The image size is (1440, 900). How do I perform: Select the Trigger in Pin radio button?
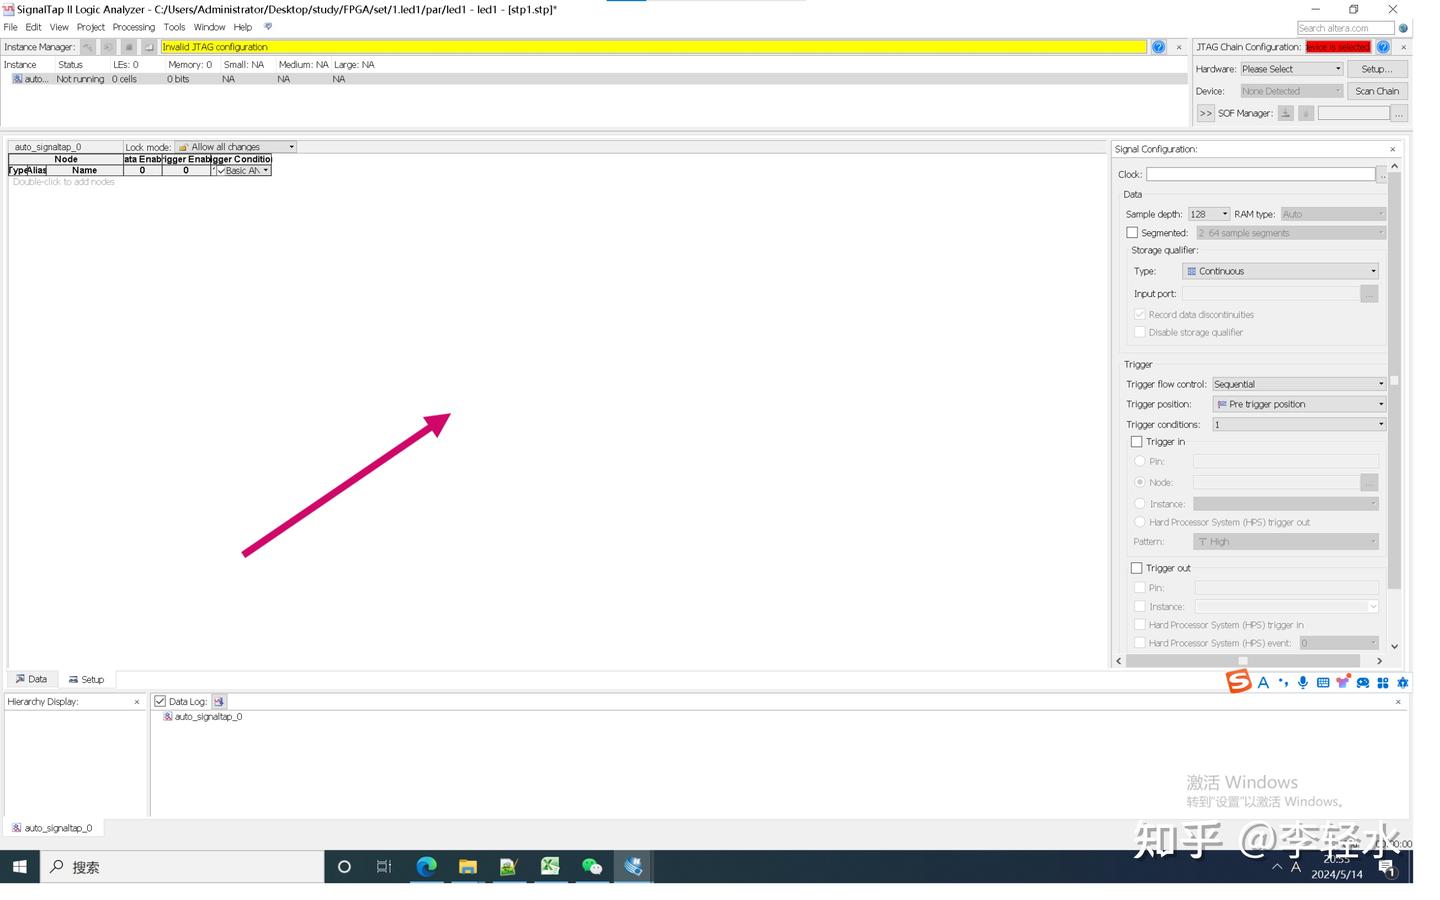pyautogui.click(x=1140, y=462)
